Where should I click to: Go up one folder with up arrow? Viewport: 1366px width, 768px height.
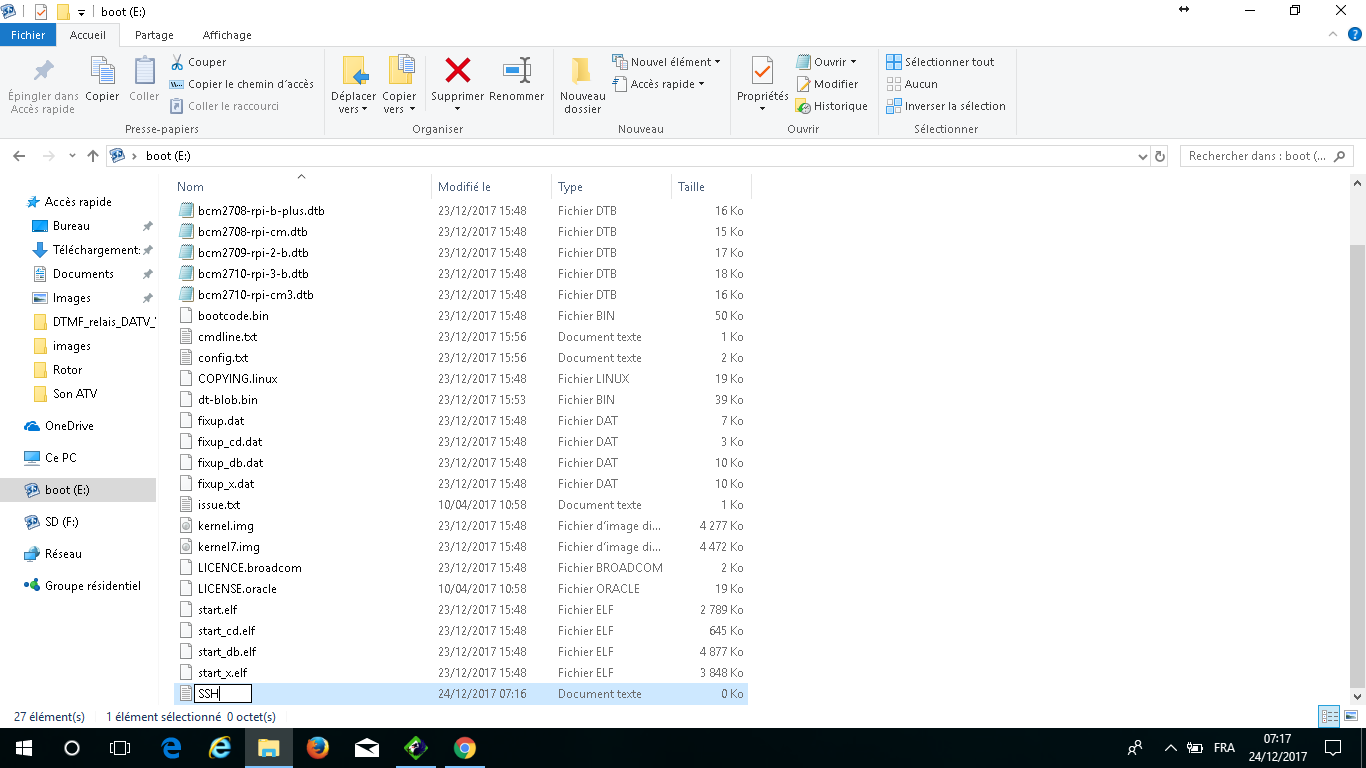pyautogui.click(x=93, y=156)
